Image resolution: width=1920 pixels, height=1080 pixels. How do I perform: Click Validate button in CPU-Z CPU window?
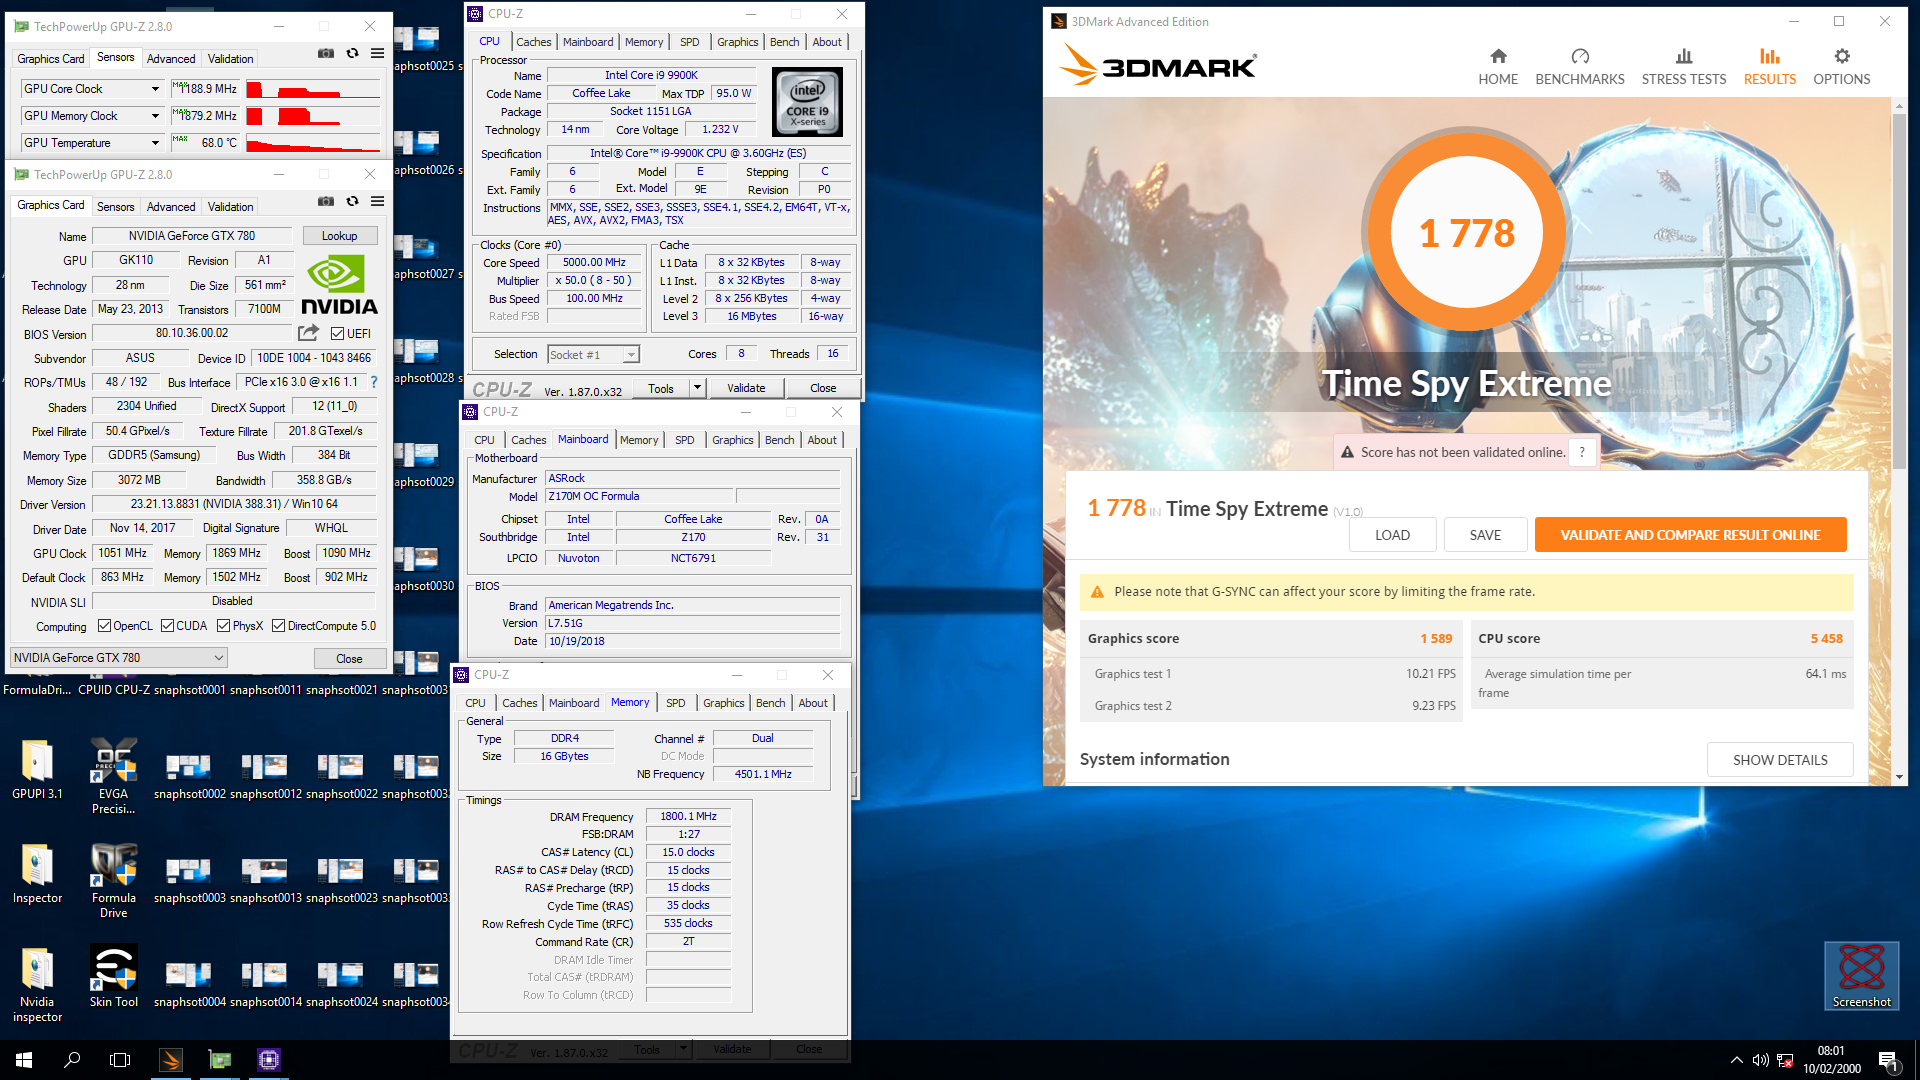[x=746, y=388]
